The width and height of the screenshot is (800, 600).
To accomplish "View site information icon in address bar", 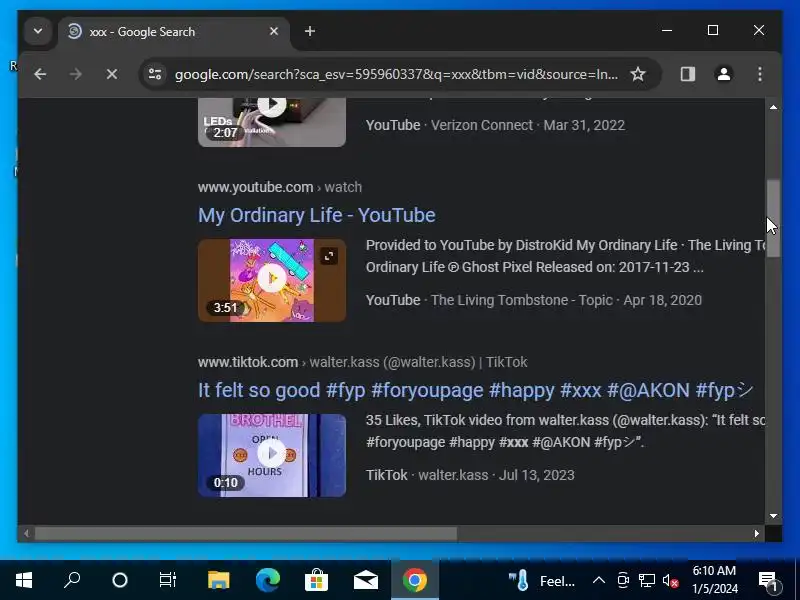I will pyautogui.click(x=155, y=74).
